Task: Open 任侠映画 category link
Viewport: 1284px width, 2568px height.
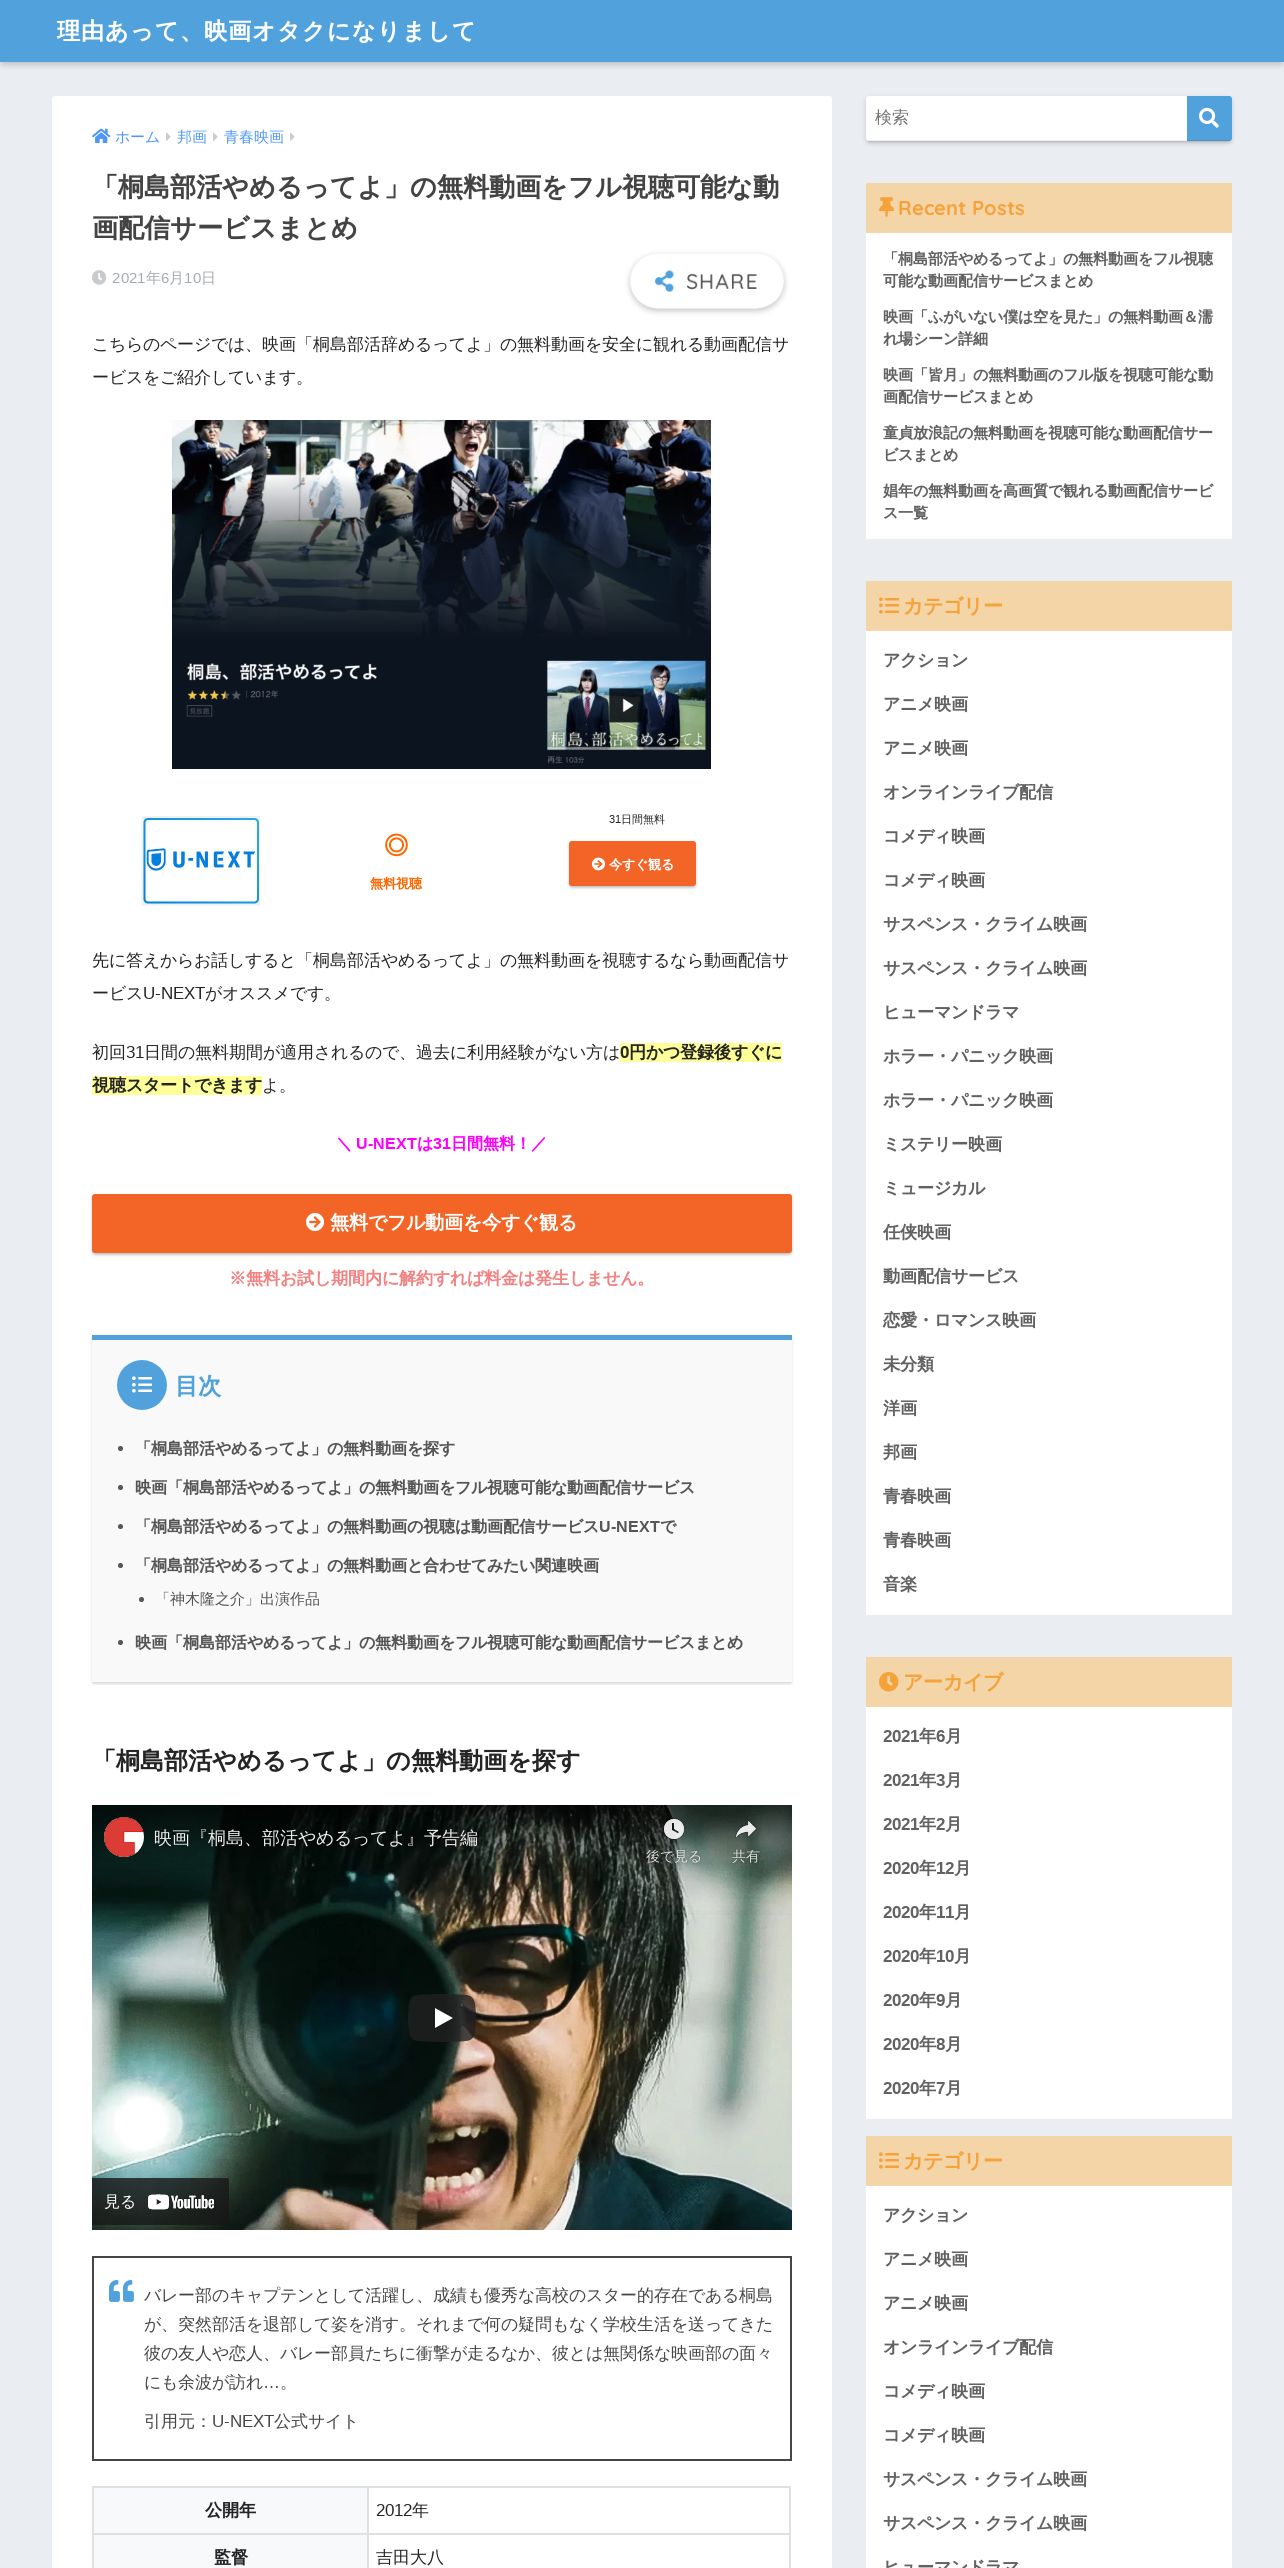Action: tap(917, 1232)
